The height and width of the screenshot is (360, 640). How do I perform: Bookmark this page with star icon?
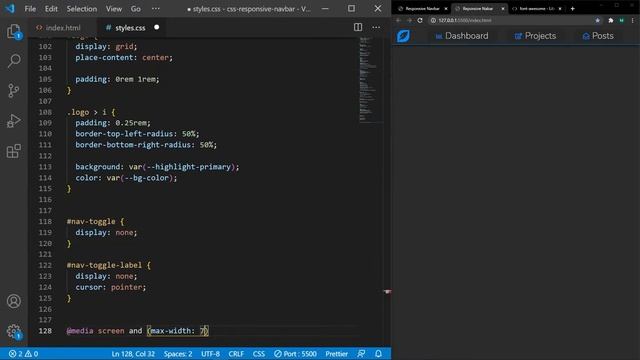pos(598,20)
